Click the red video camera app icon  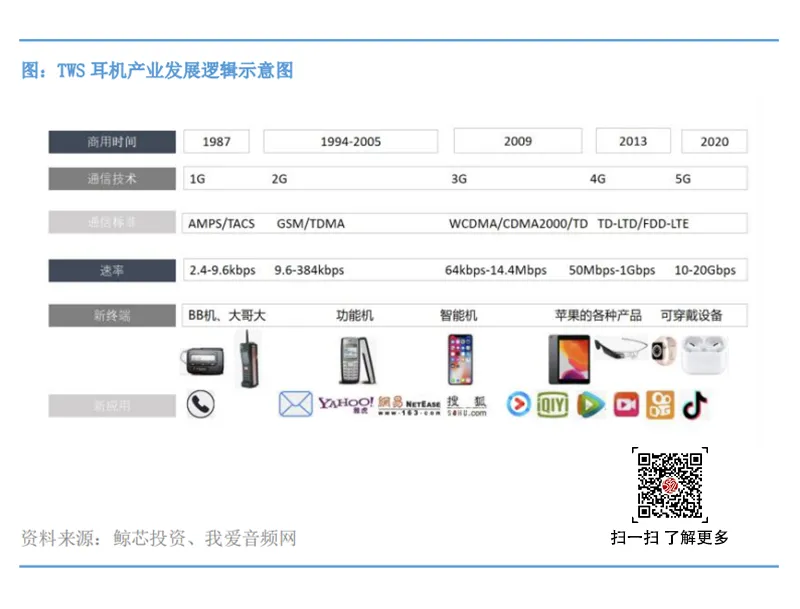click(x=626, y=405)
